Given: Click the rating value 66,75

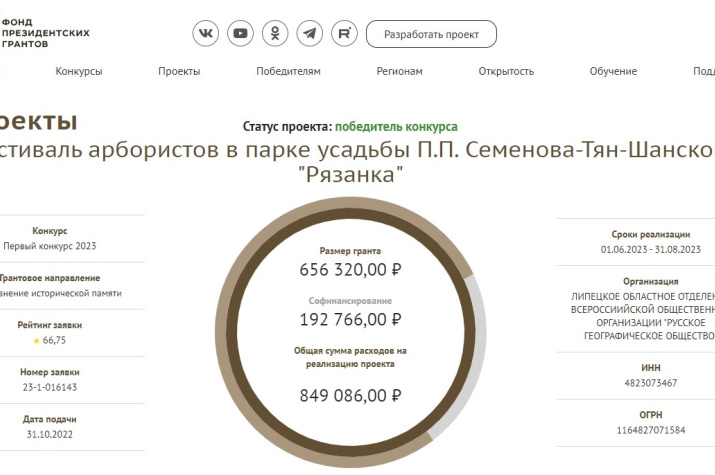Looking at the screenshot, I should 54,341.
